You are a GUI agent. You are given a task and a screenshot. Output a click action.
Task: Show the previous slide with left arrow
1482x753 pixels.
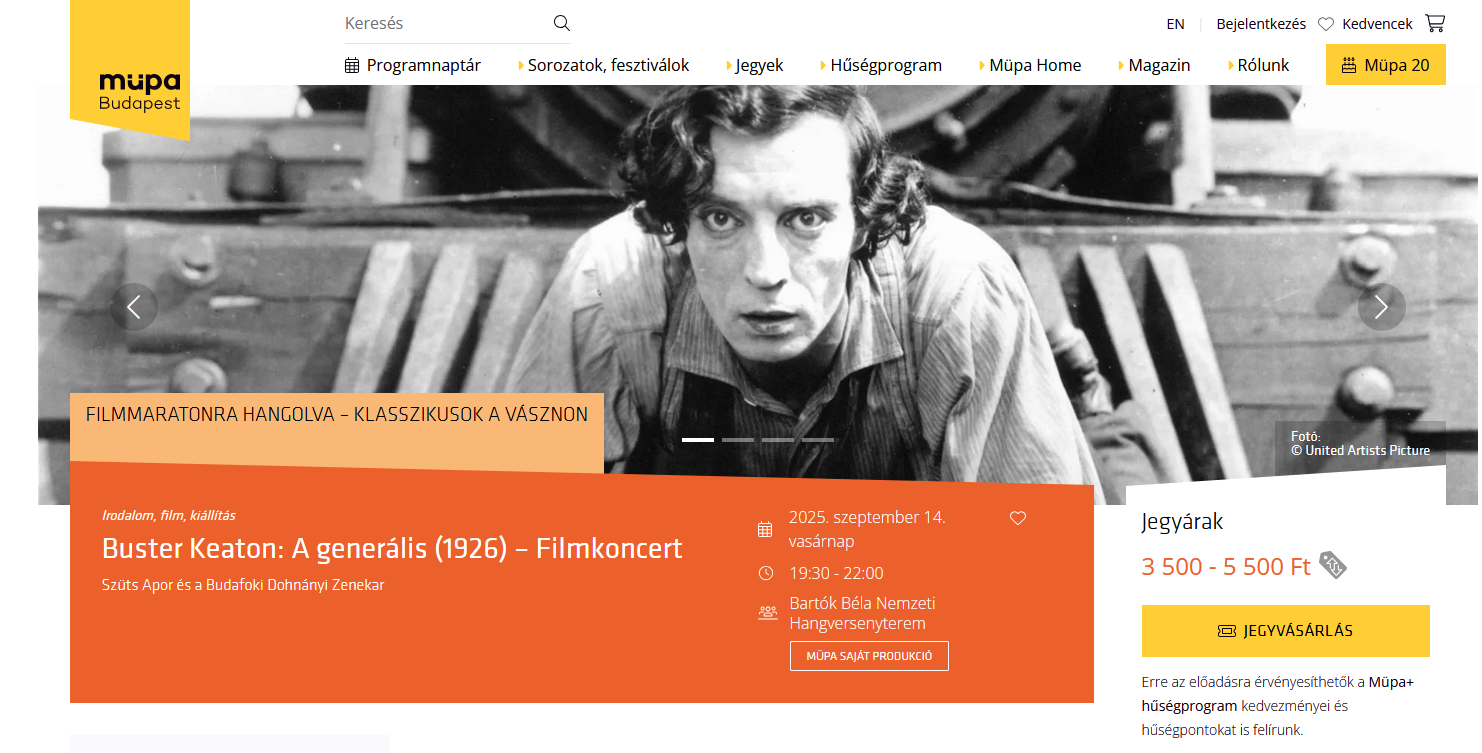pyautogui.click(x=134, y=307)
